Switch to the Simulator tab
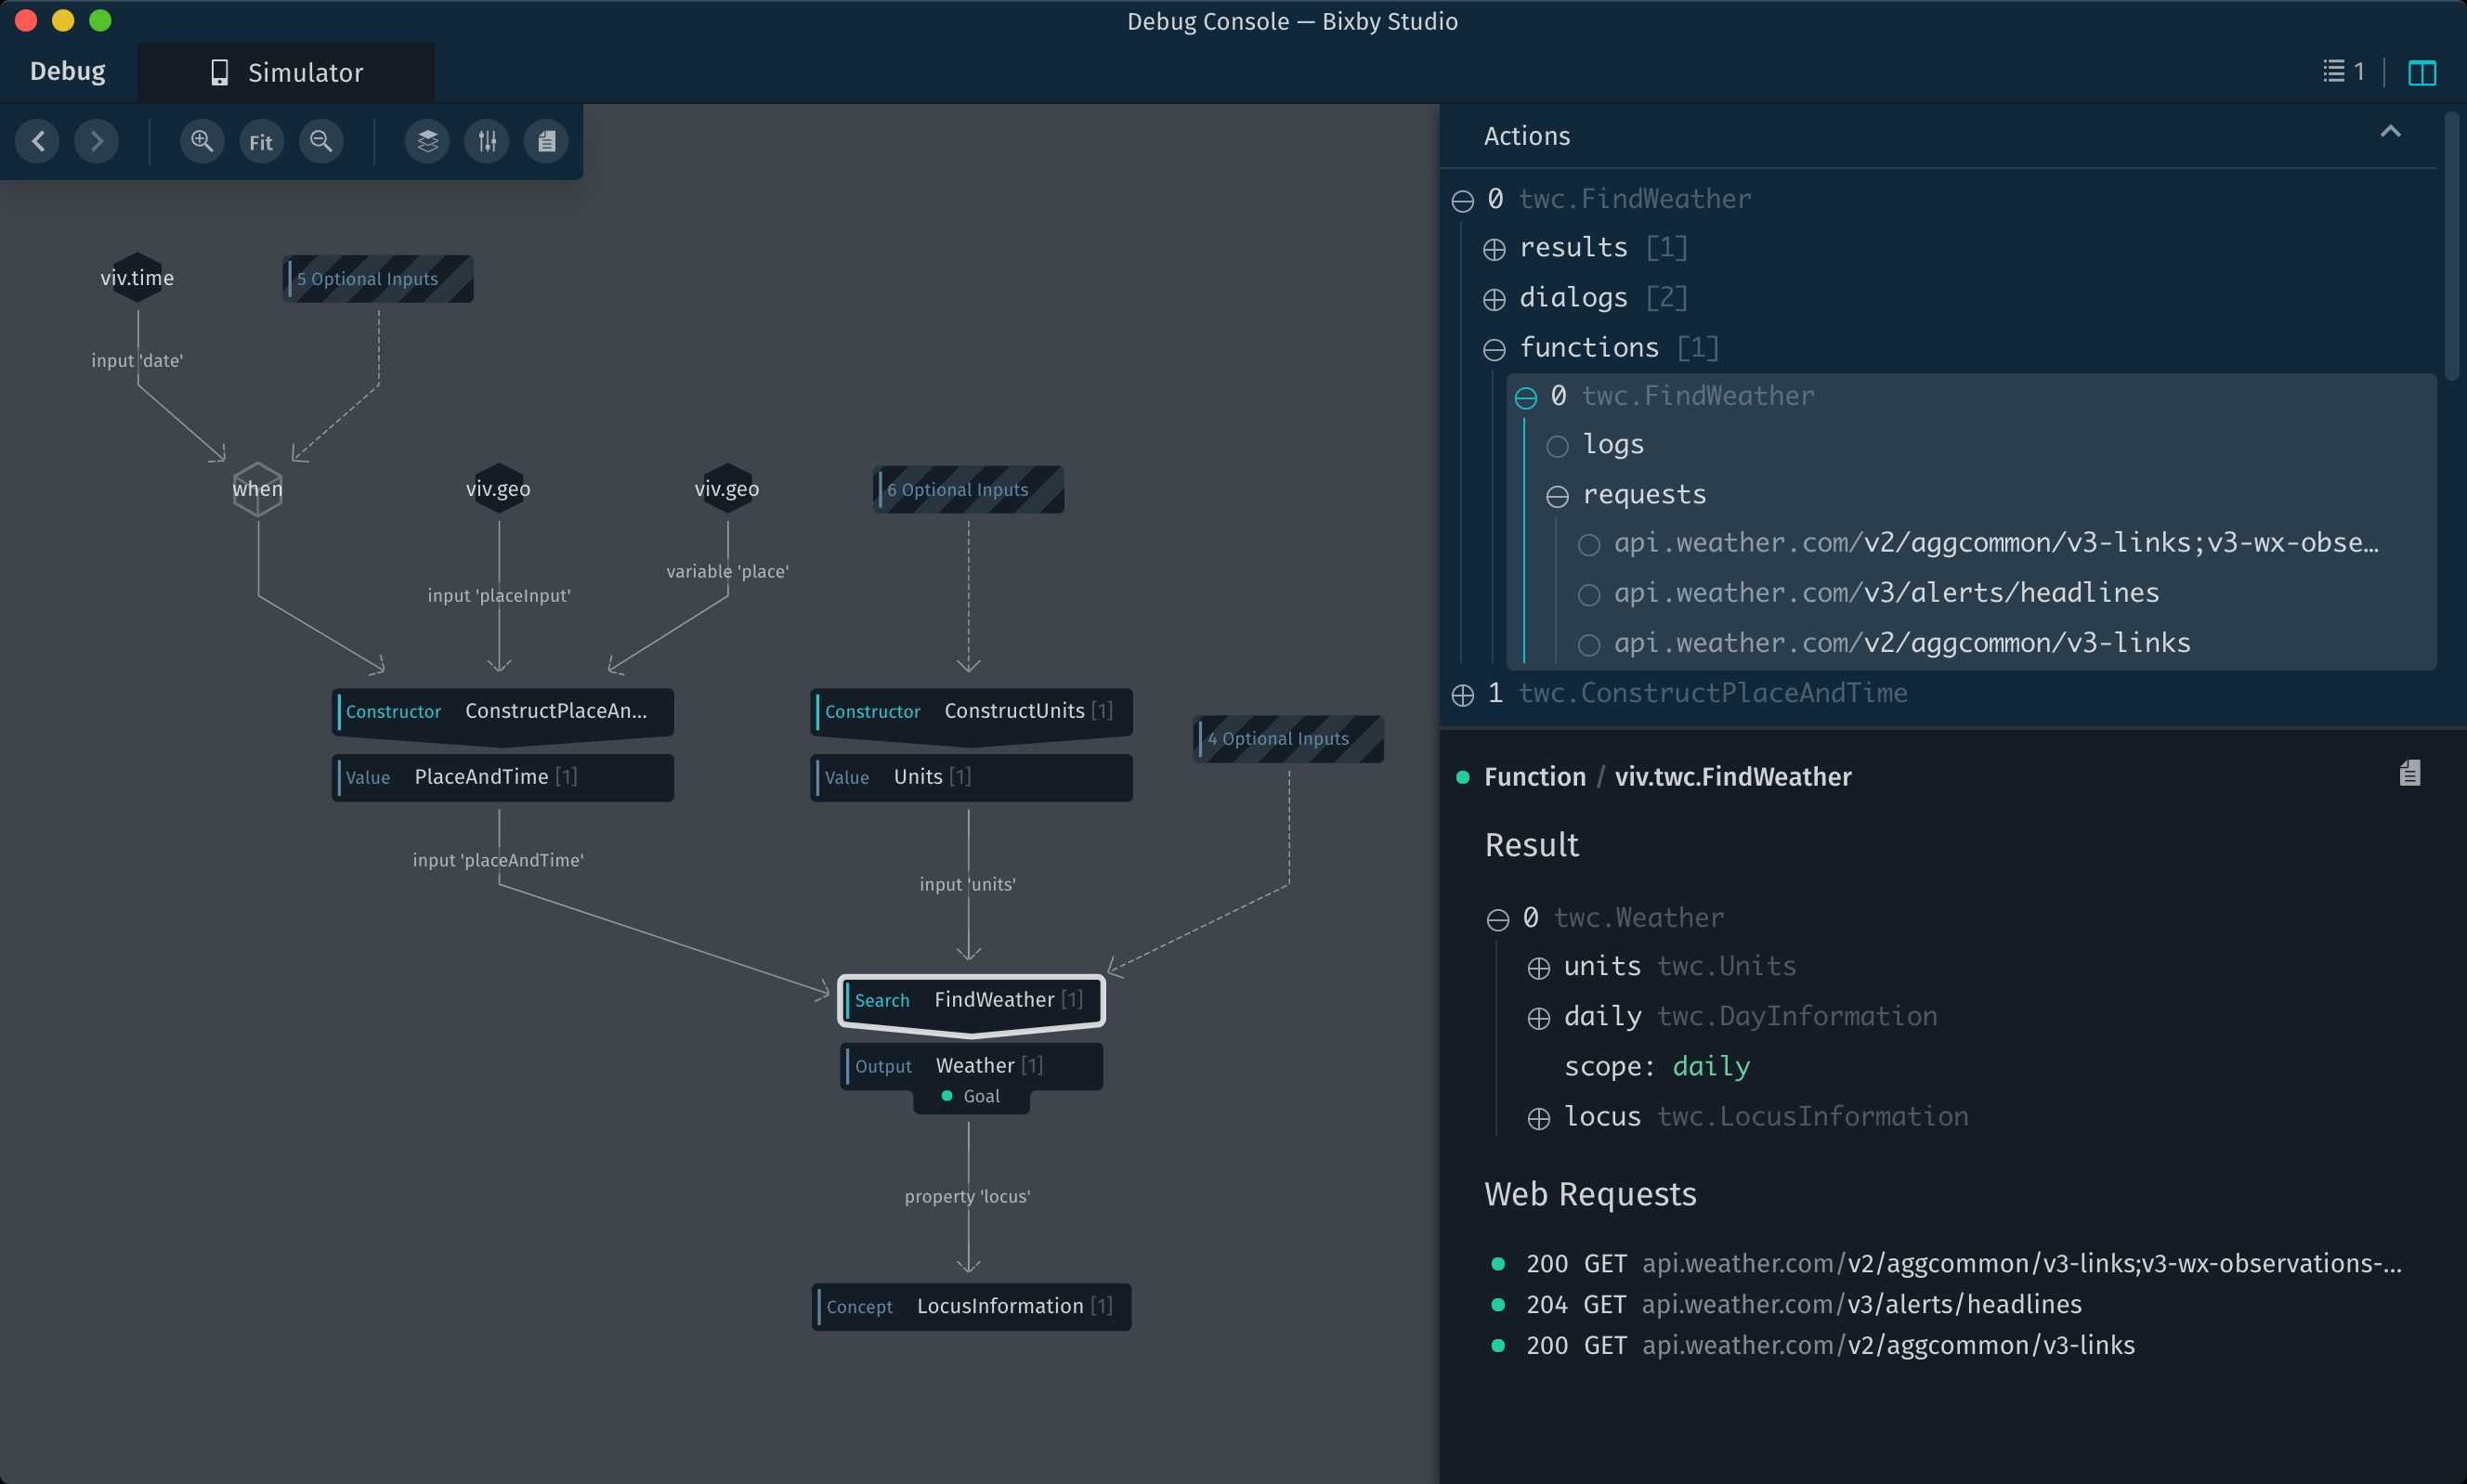 (282, 71)
